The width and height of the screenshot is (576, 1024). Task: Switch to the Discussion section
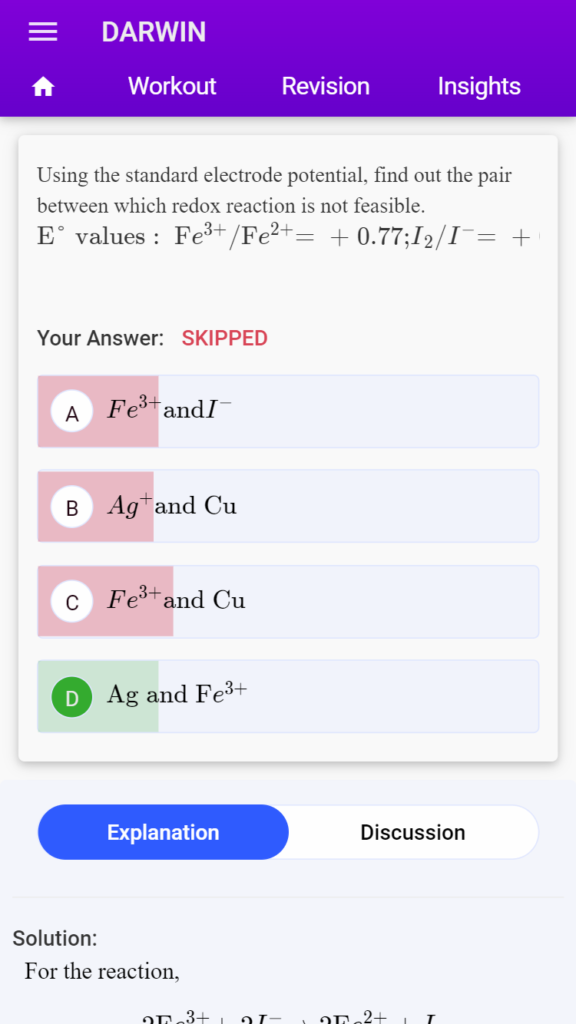pyautogui.click(x=413, y=832)
